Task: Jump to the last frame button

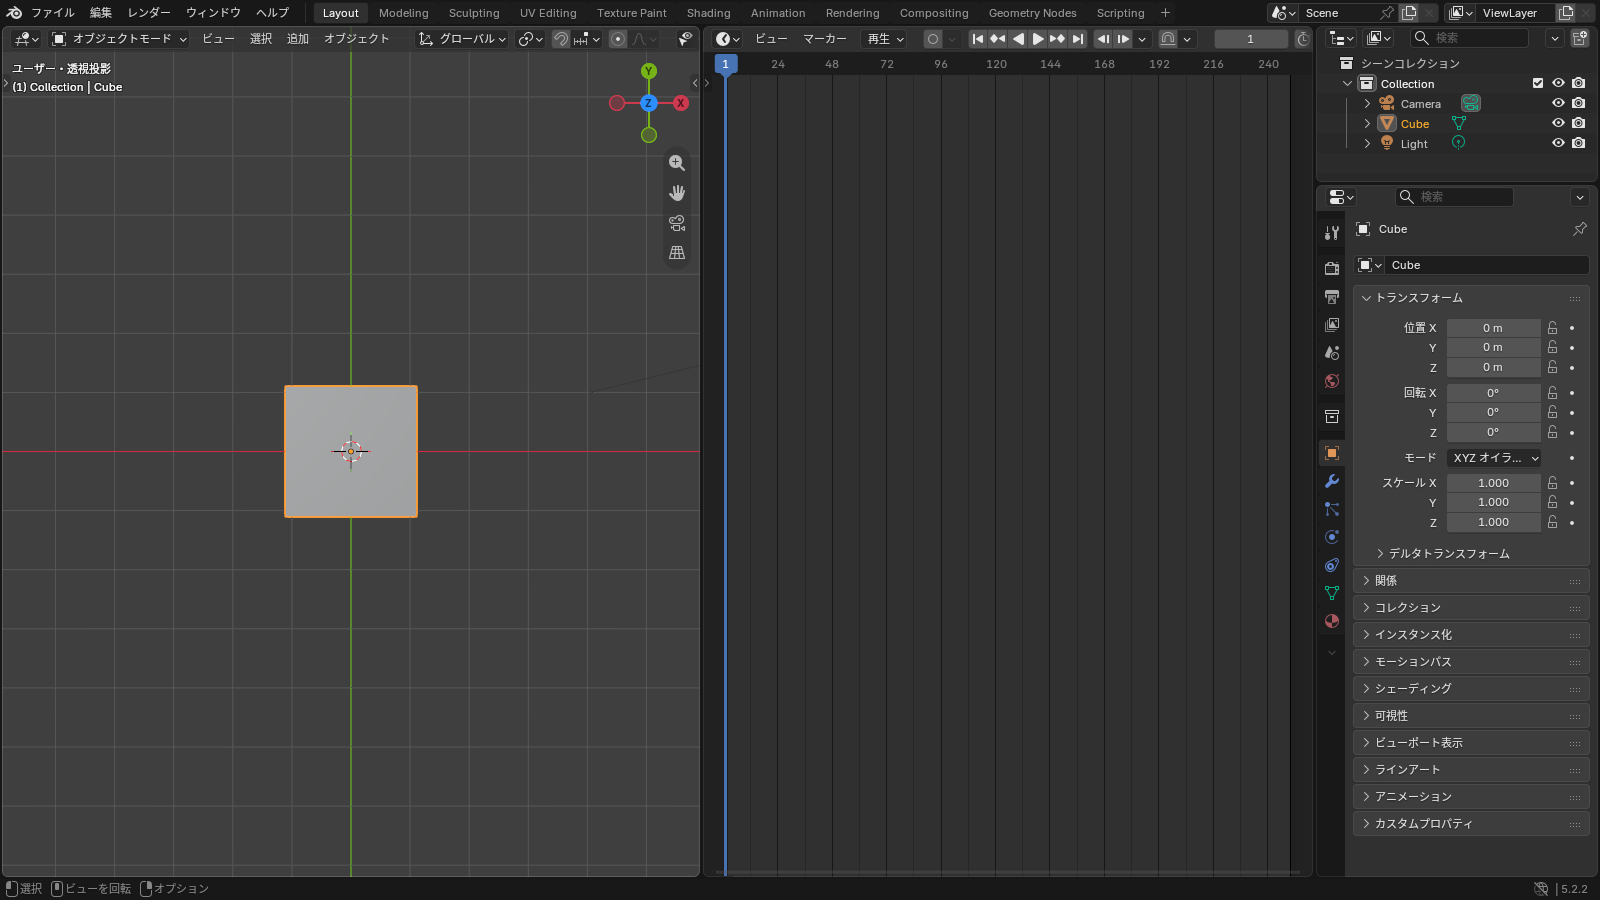Action: [1078, 39]
